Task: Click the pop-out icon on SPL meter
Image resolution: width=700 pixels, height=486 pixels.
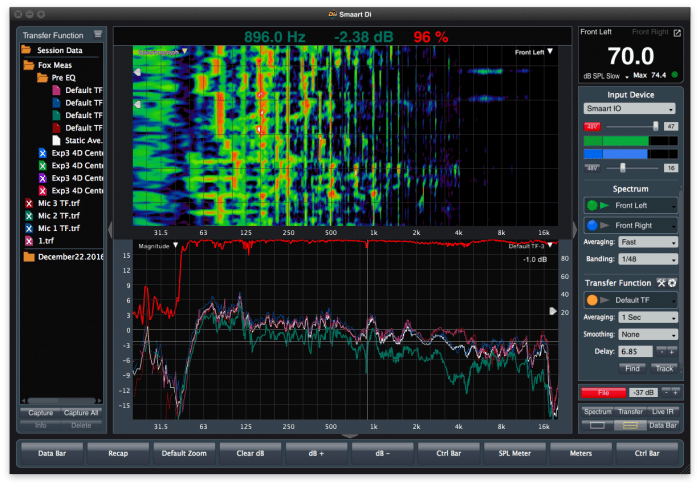Action: [676, 34]
